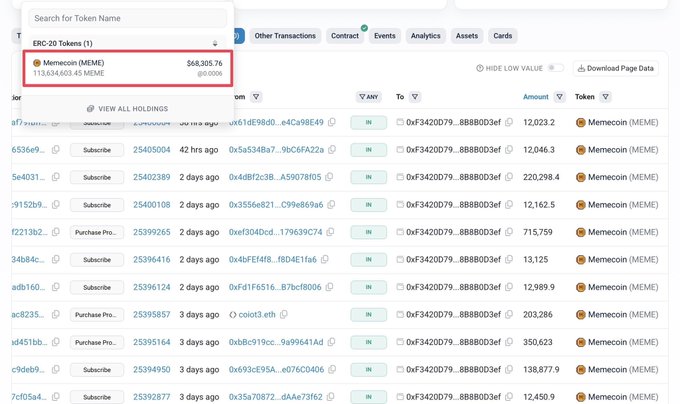The image size is (680, 404).
Task: Toggle the Hide Low Value switch
Action: click(x=556, y=68)
